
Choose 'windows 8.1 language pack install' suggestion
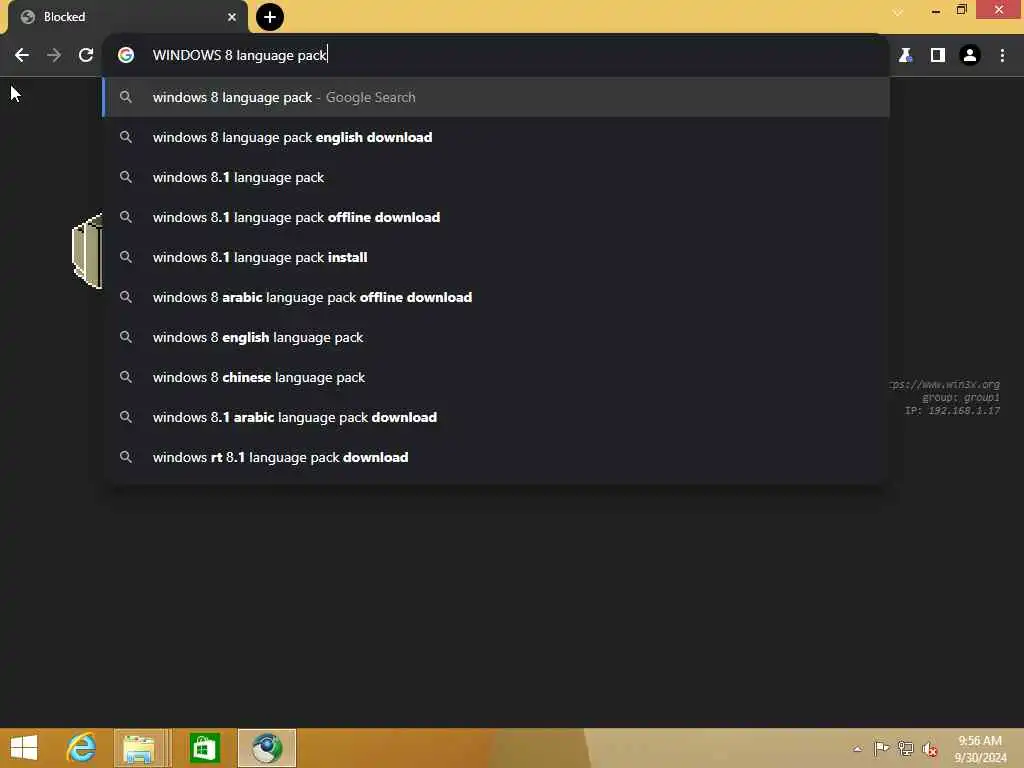click(x=496, y=257)
